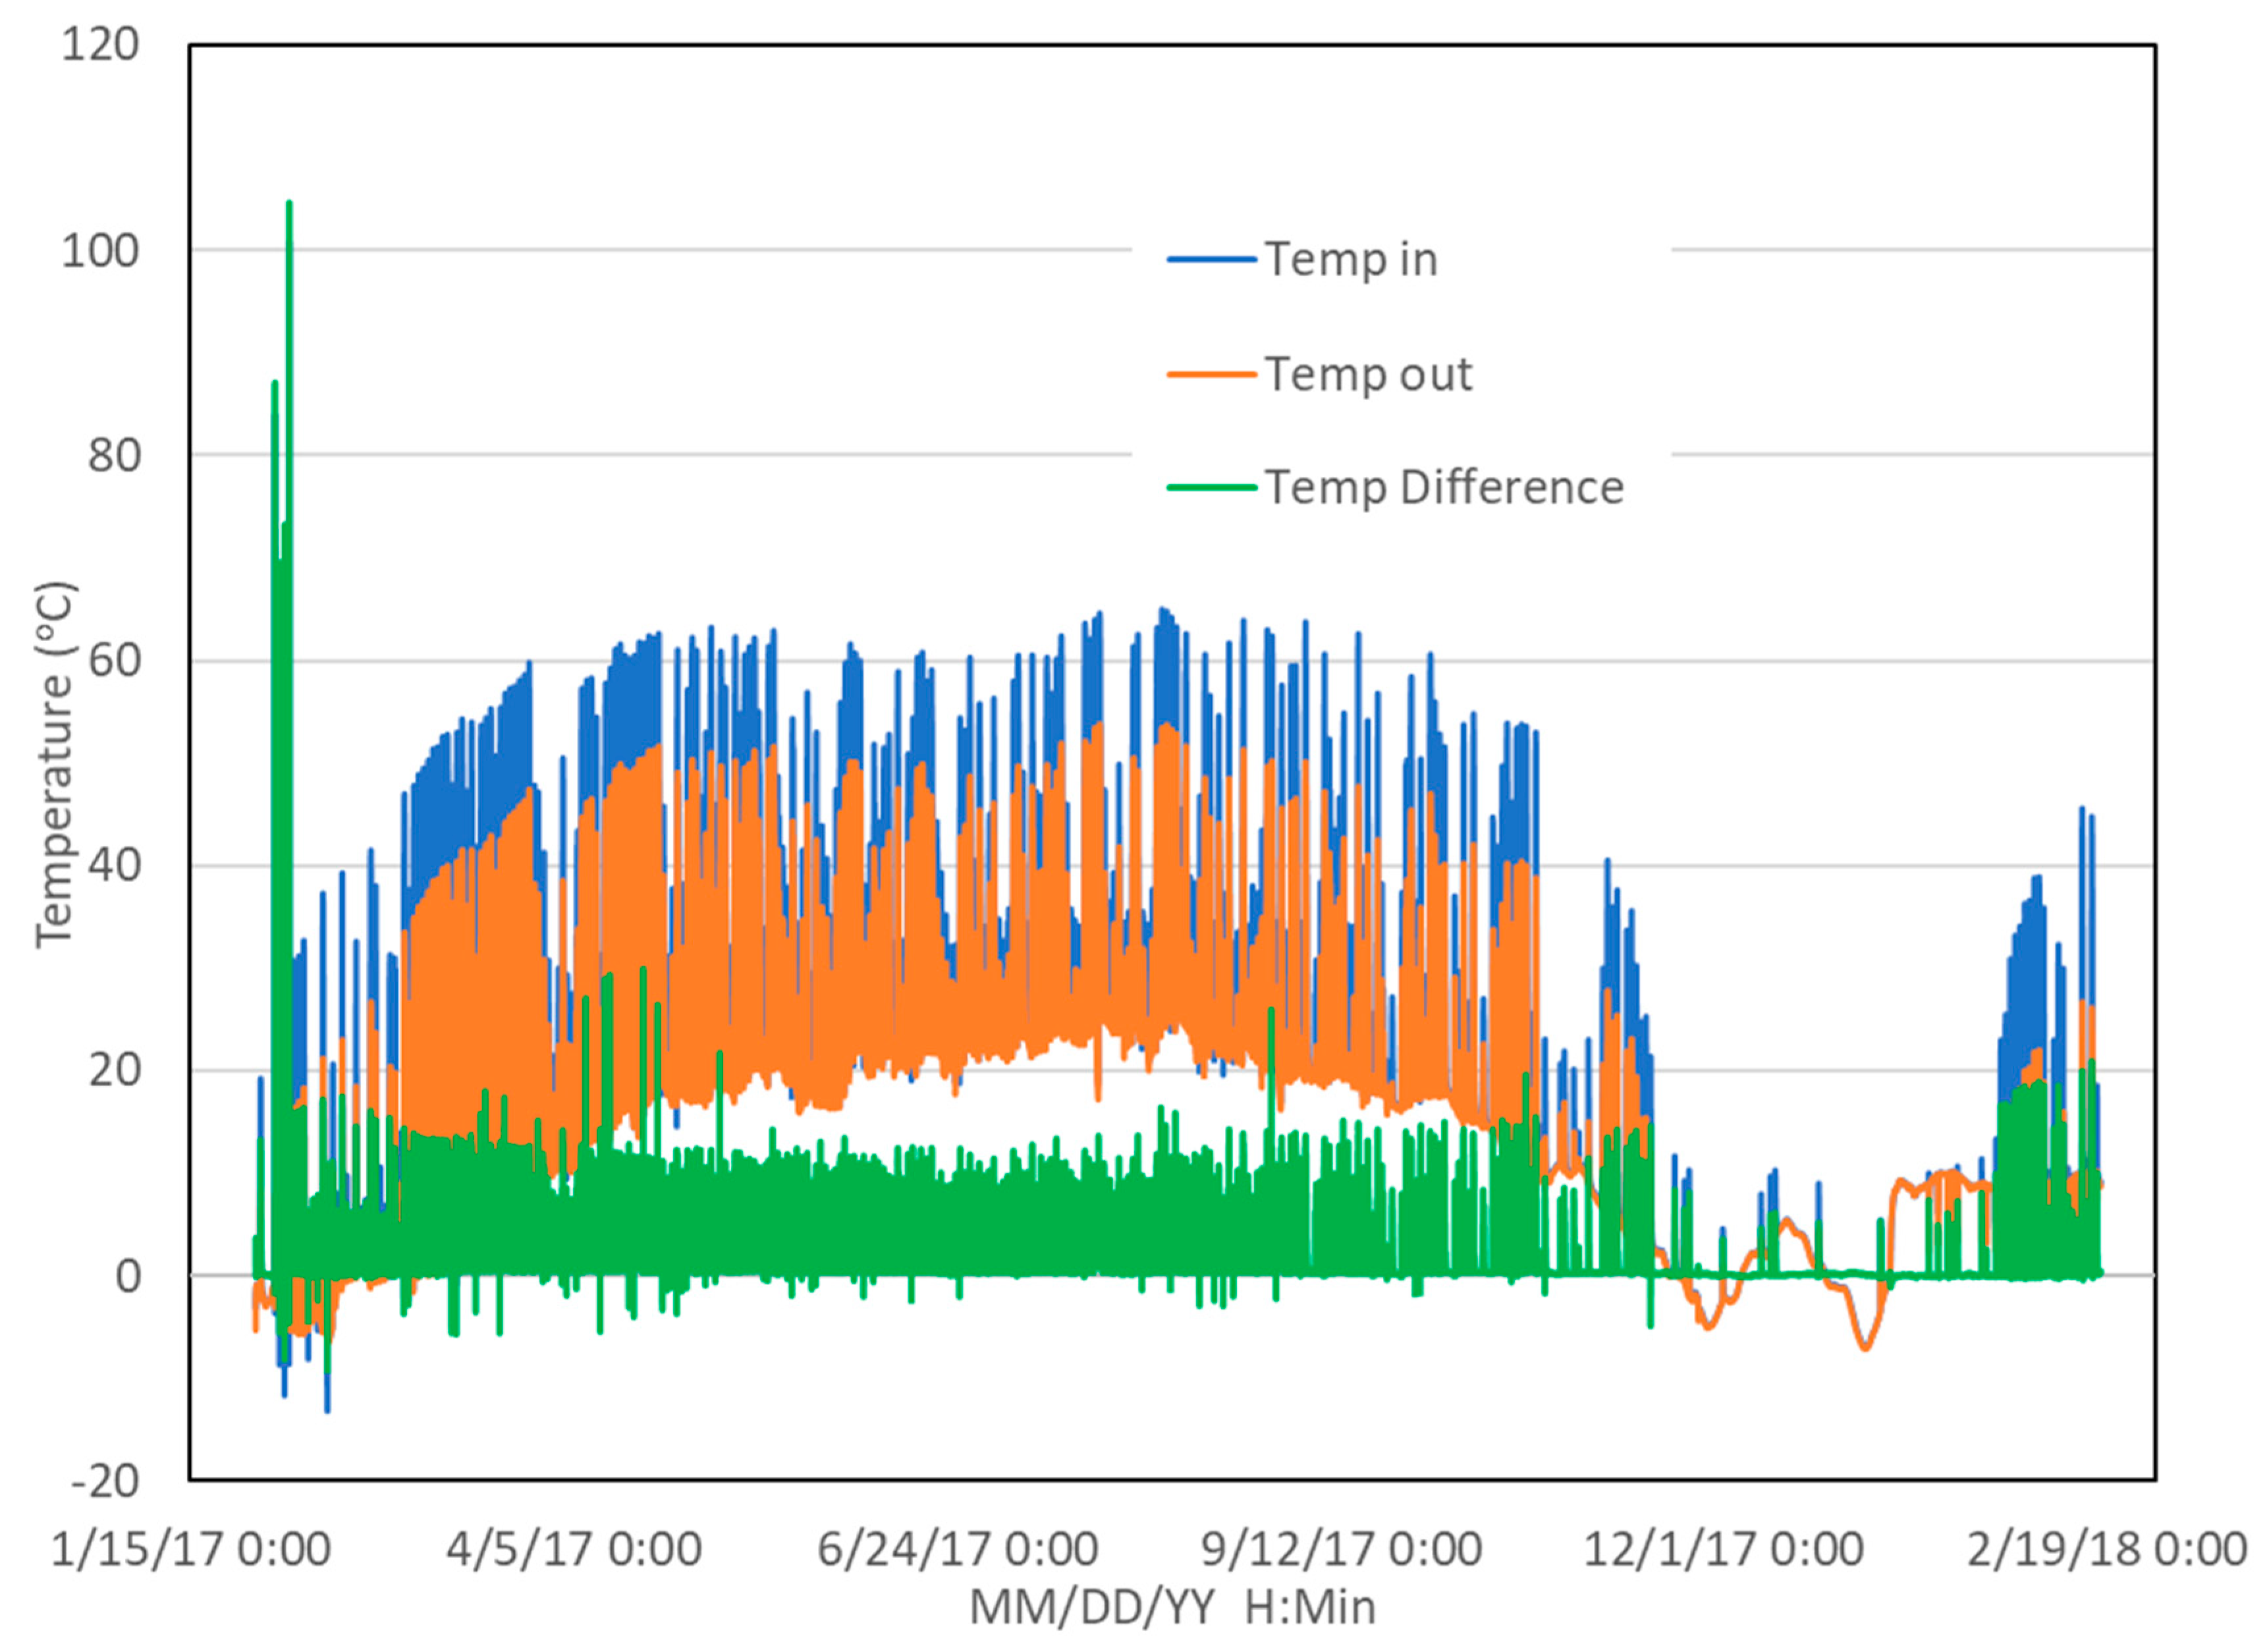
Task: Click the 2/19/18 0:00 x-axis label
Action: 2106,1549
